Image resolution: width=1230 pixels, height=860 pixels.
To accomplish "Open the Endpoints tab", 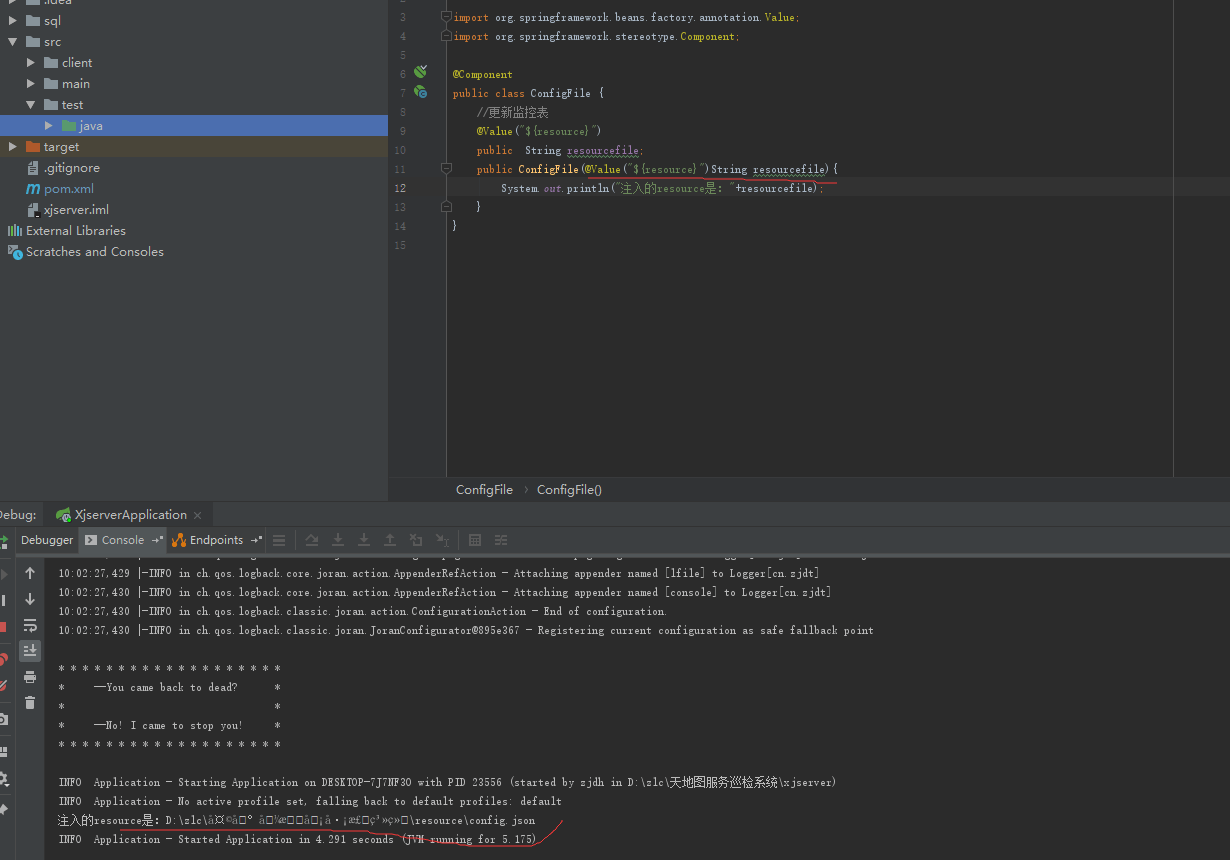I will (x=216, y=540).
